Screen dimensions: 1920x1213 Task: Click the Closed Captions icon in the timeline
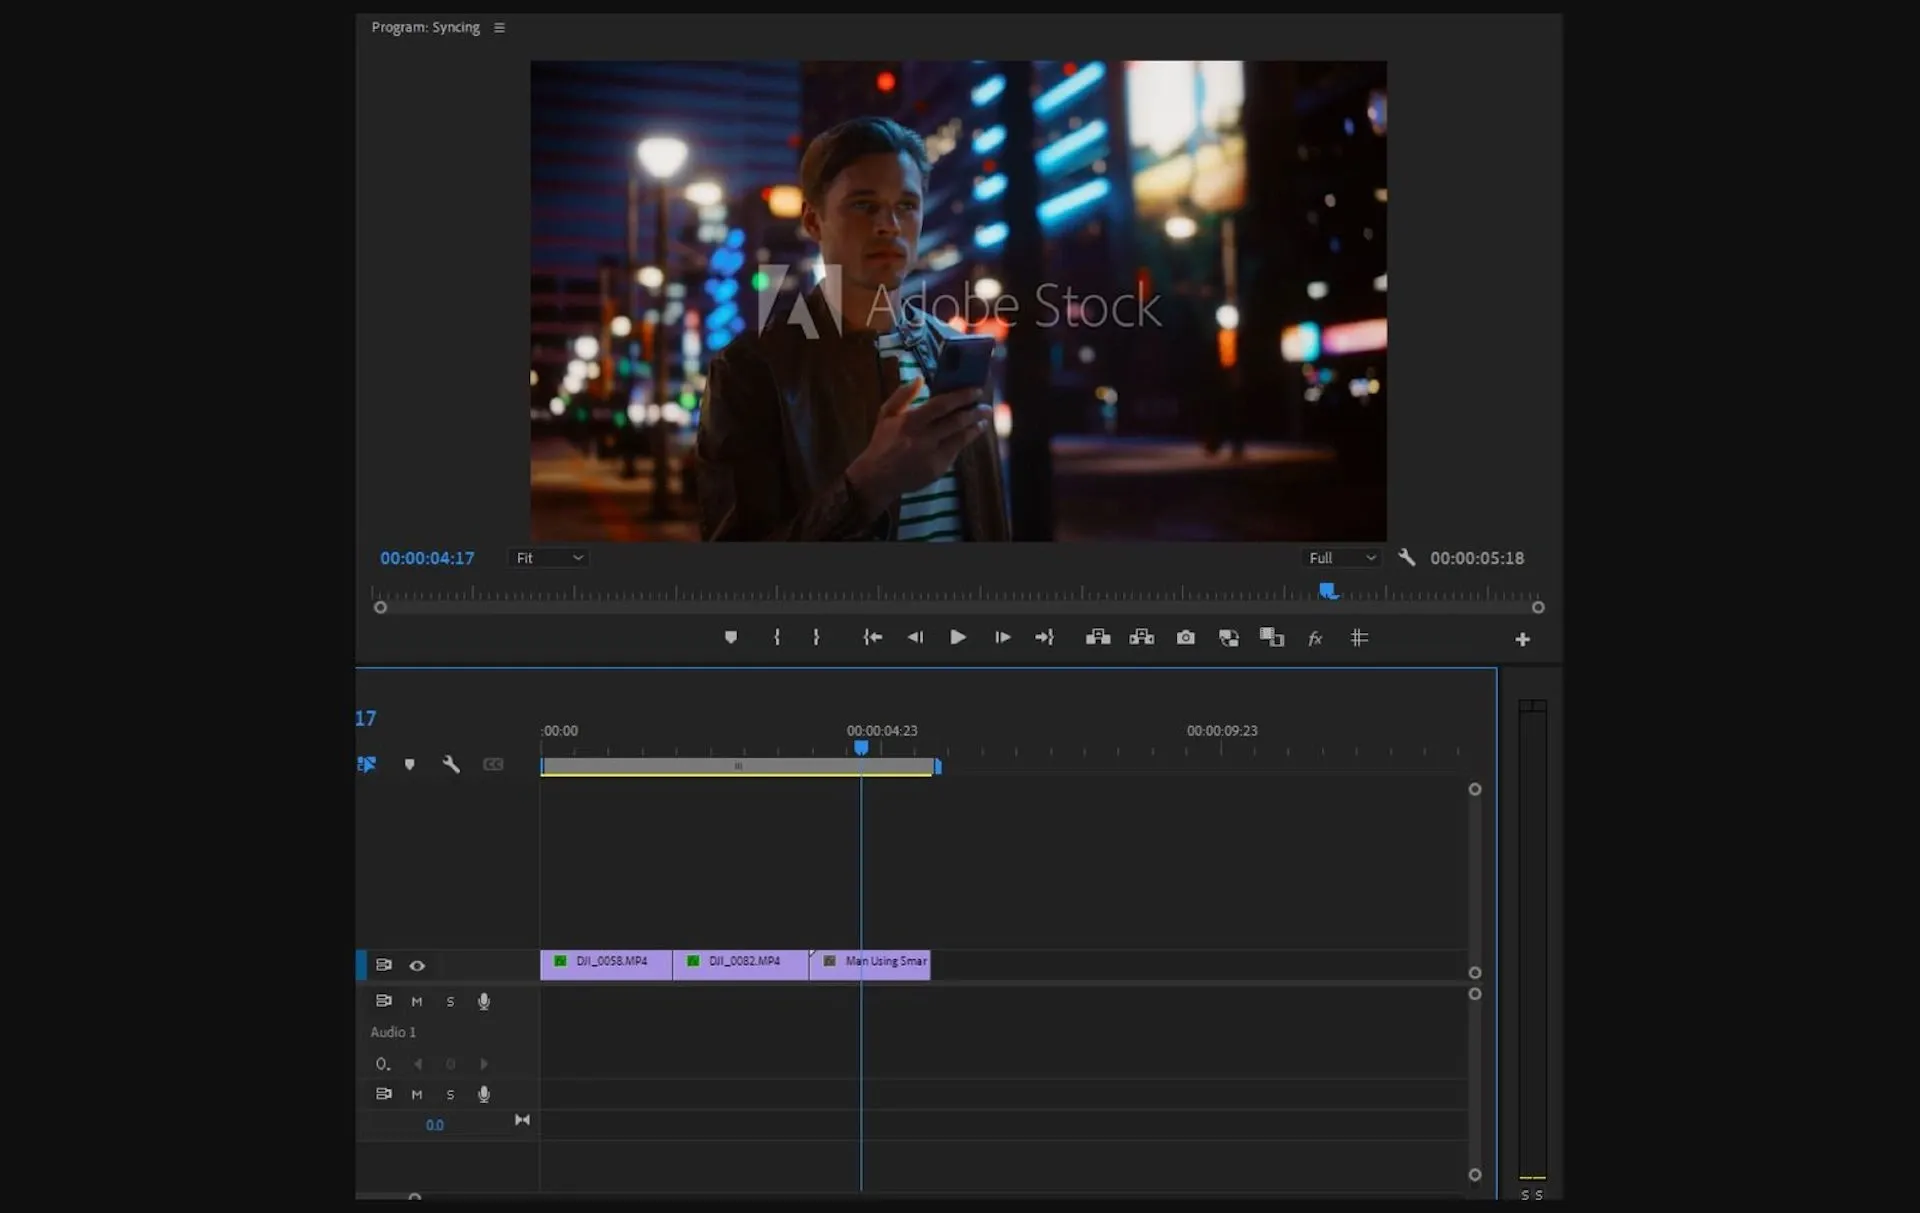[x=492, y=764]
